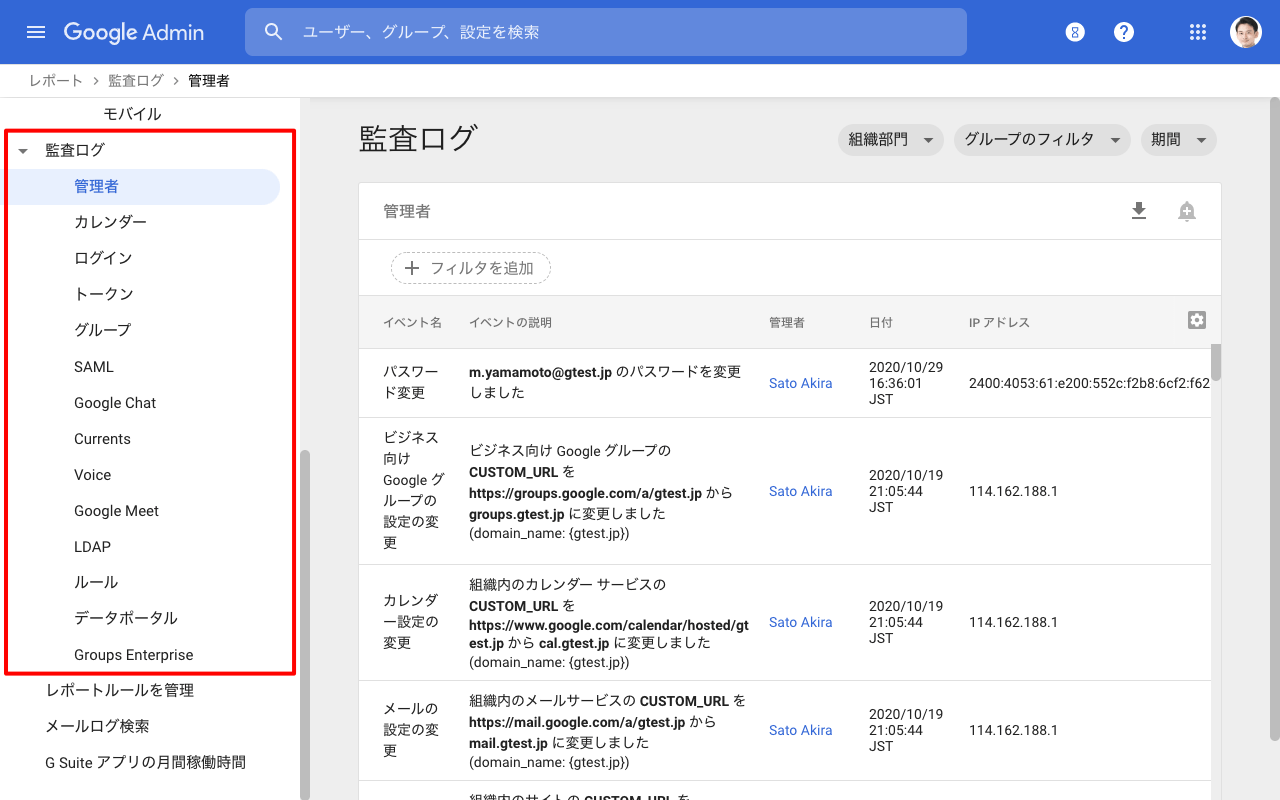This screenshot has height=800, width=1280.
Task: Open Sato Akira link in カレンダー設定 row
Action: coord(801,622)
